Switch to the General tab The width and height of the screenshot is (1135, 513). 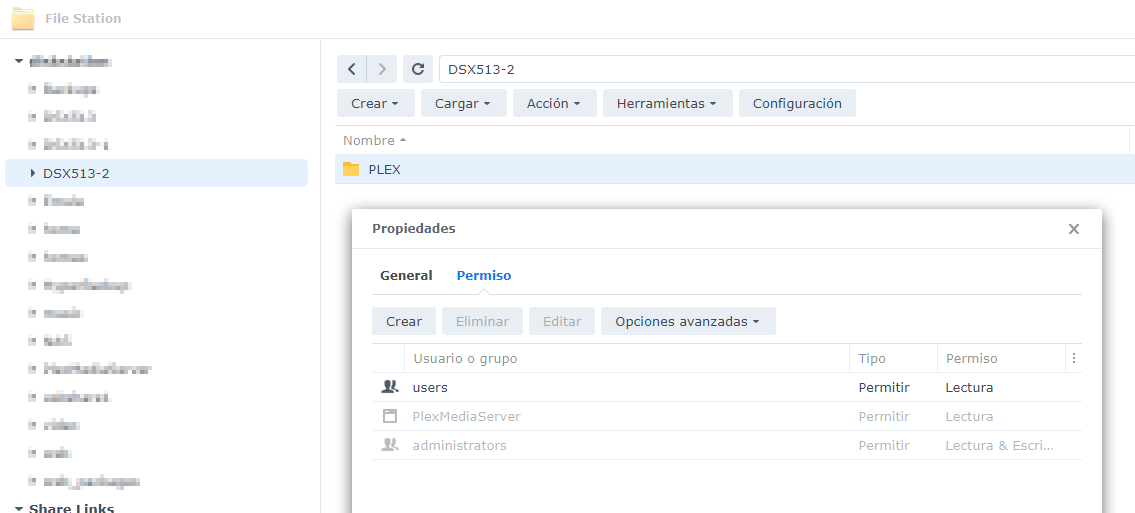(x=406, y=276)
